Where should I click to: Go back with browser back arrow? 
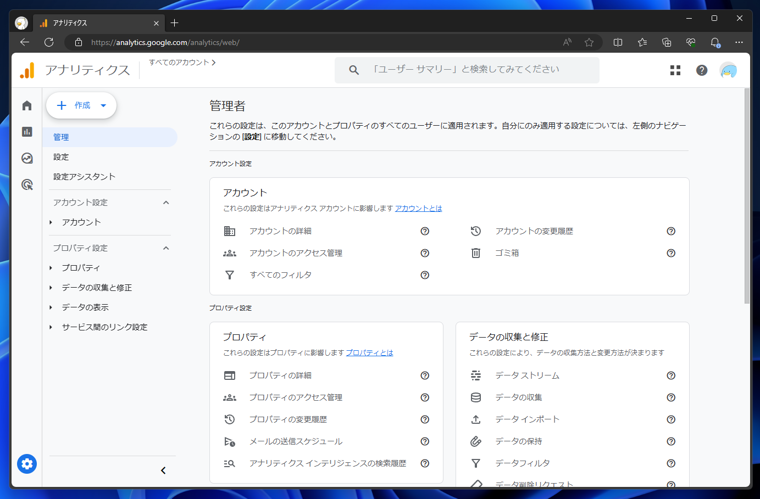24,42
